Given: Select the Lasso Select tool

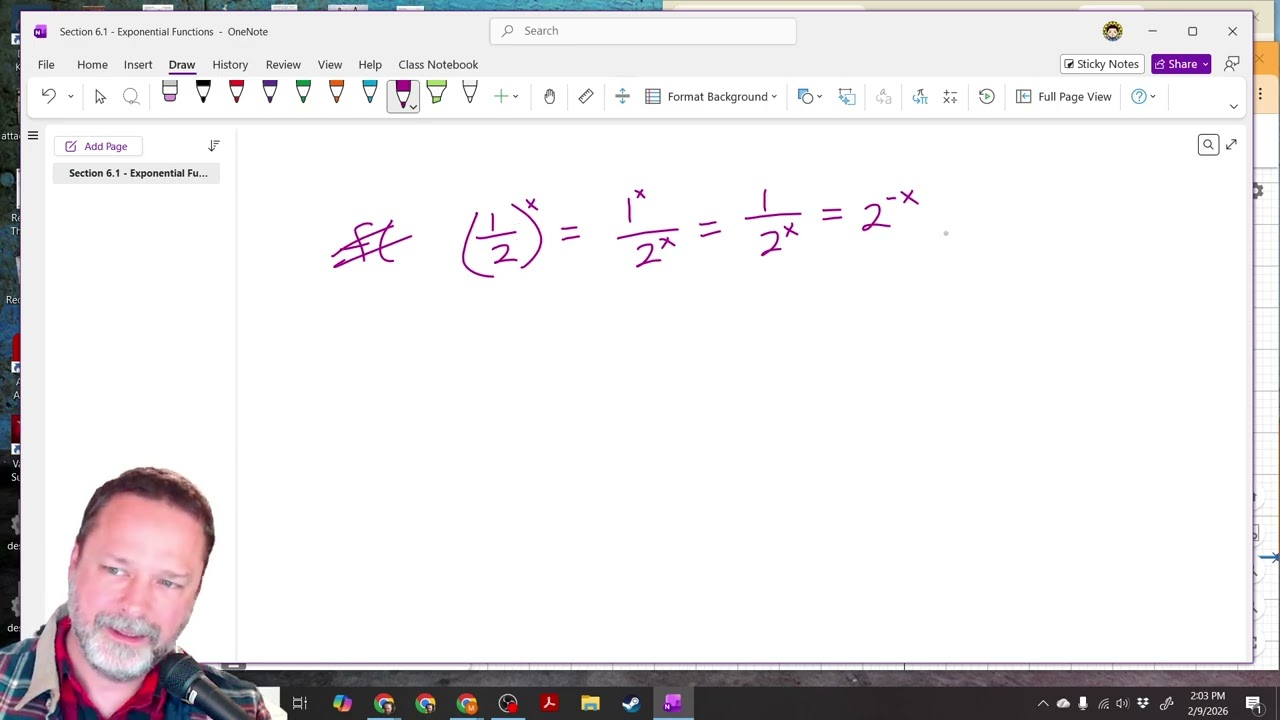Looking at the screenshot, I should tap(131, 96).
